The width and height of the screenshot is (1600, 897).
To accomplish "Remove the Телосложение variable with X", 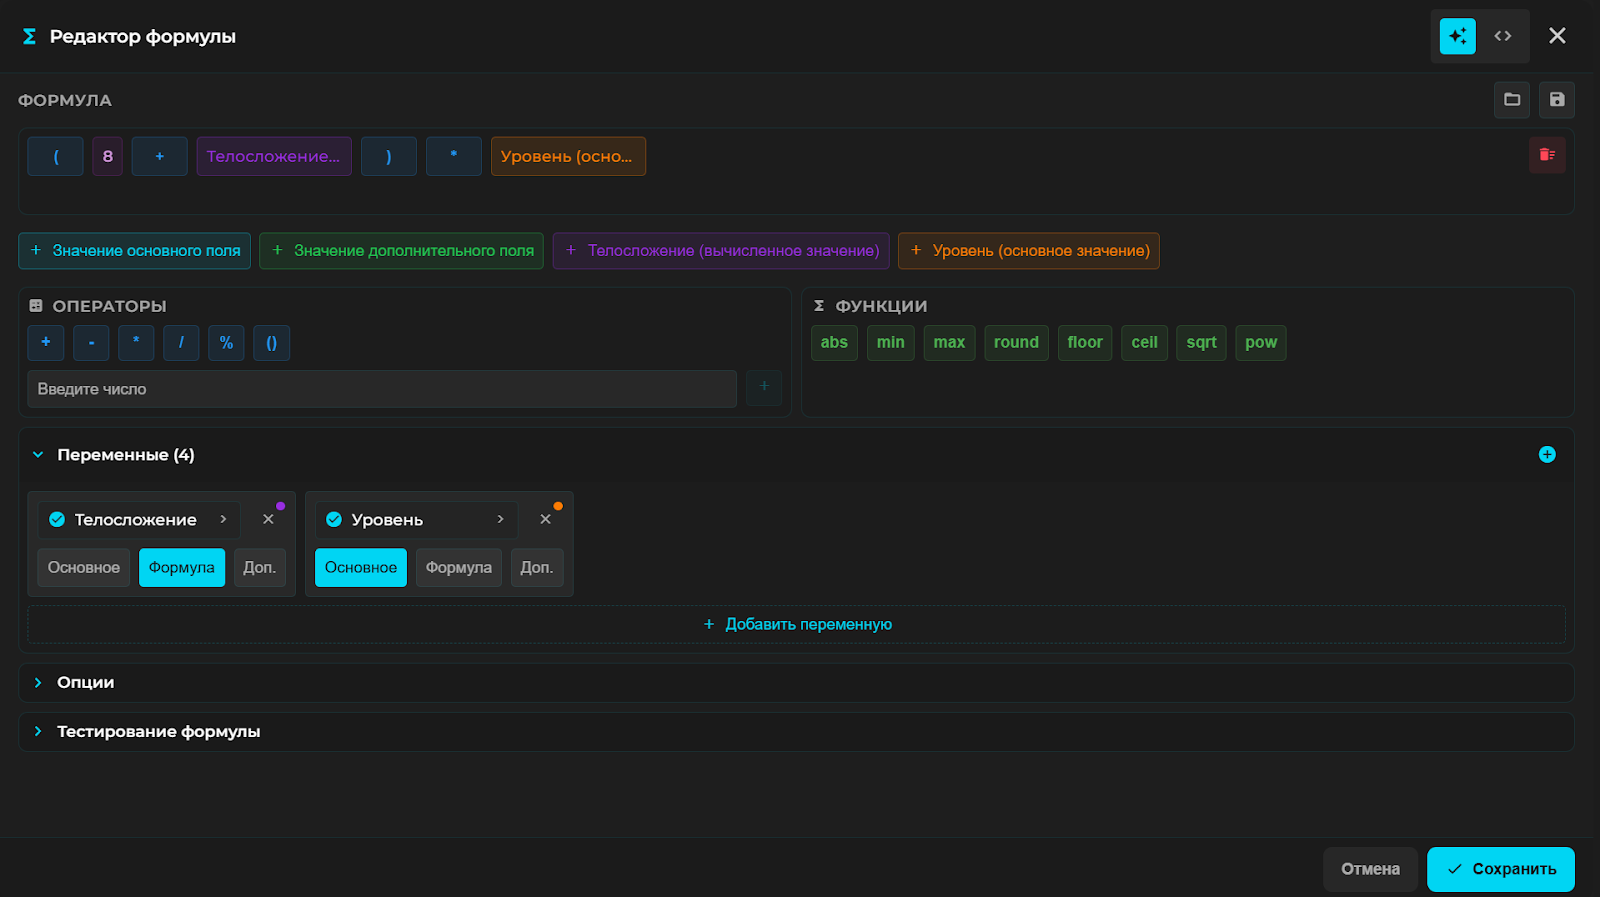I will click(268, 519).
